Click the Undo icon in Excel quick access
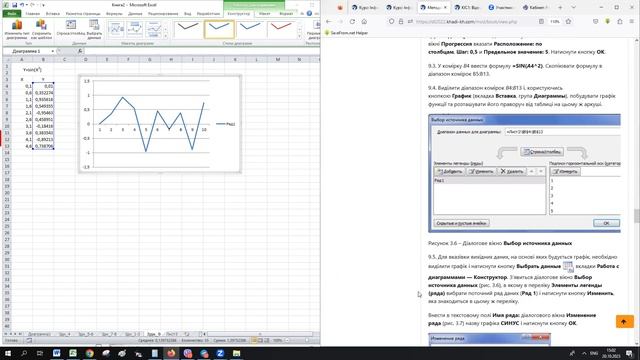The width and height of the screenshot is (640, 360). pyautogui.click(x=22, y=5)
